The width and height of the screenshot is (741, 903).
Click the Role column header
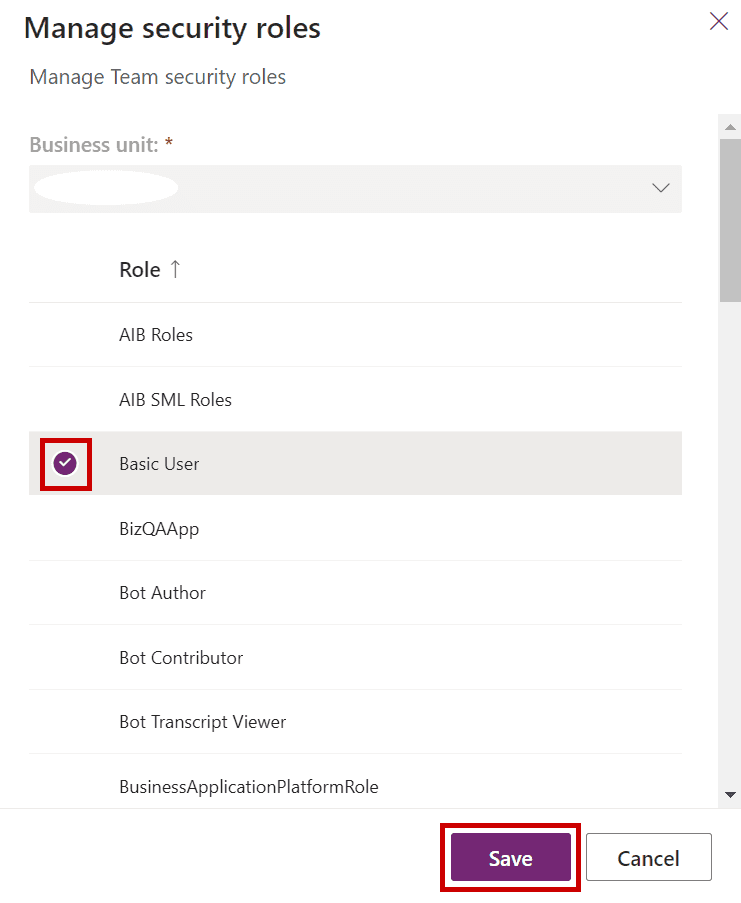click(140, 270)
